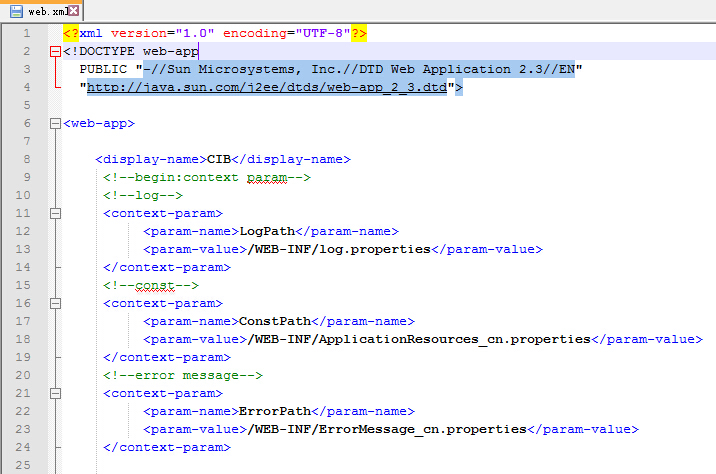
Task: Click the CIB display-name value
Action: (x=219, y=159)
